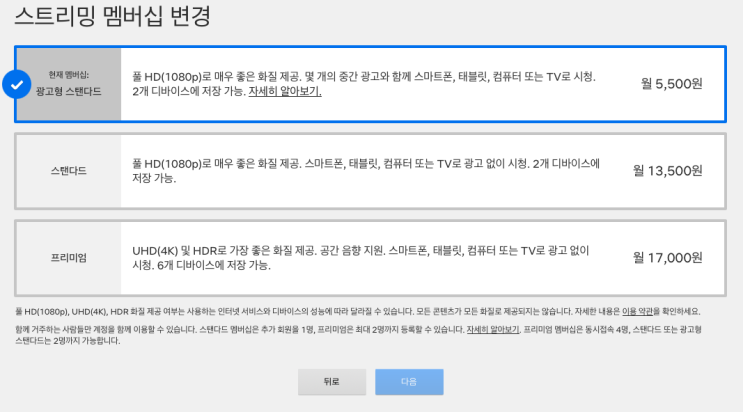The width and height of the screenshot is (743, 412).
Task: Open 자세히 알아보기 link in ad plan description
Action: (285, 92)
